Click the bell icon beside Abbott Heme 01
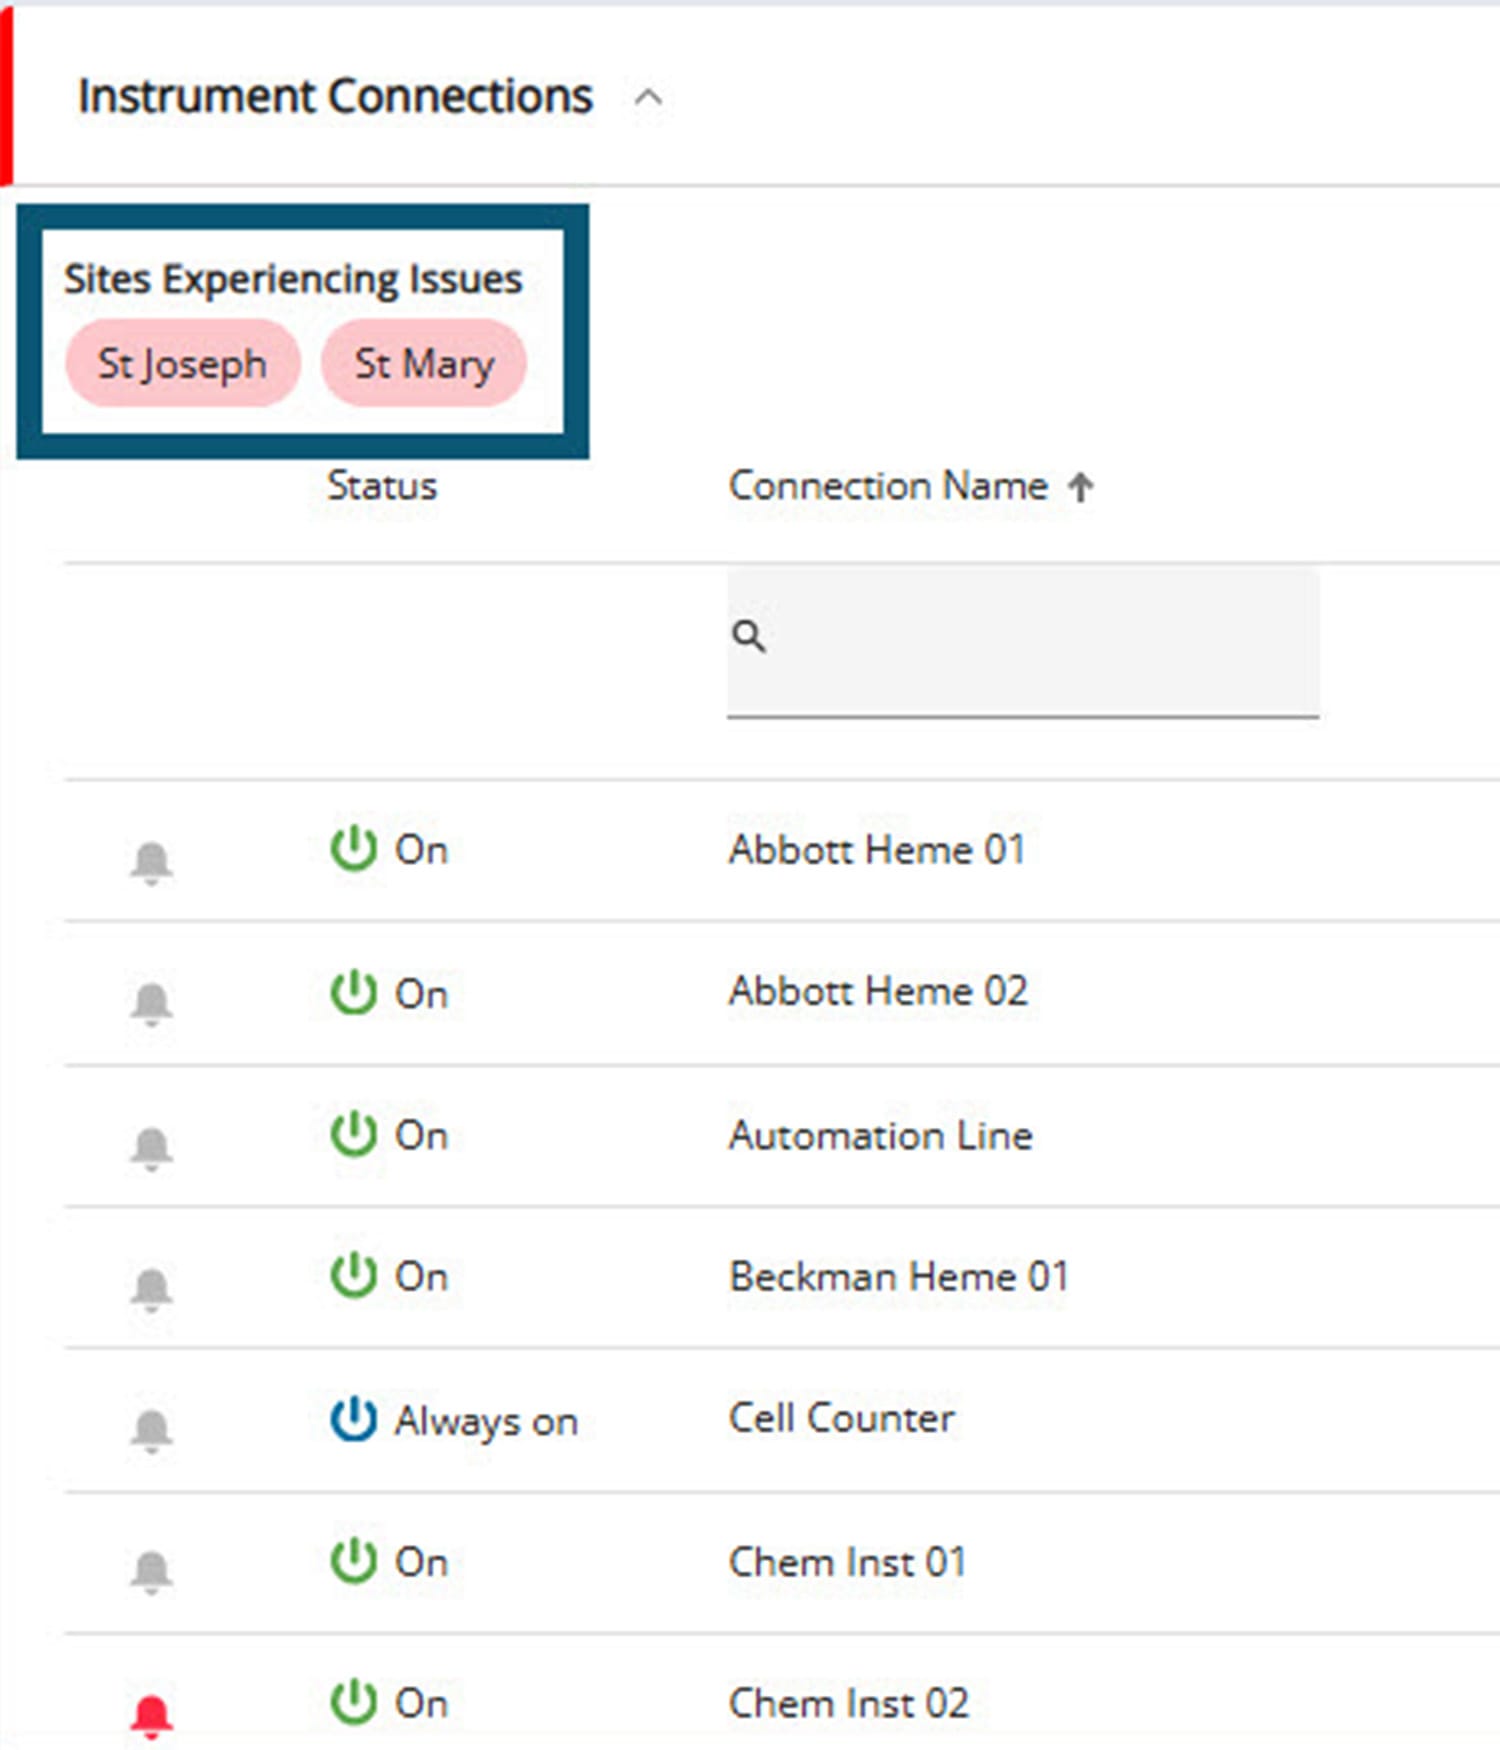The width and height of the screenshot is (1500, 1750). click(x=151, y=861)
